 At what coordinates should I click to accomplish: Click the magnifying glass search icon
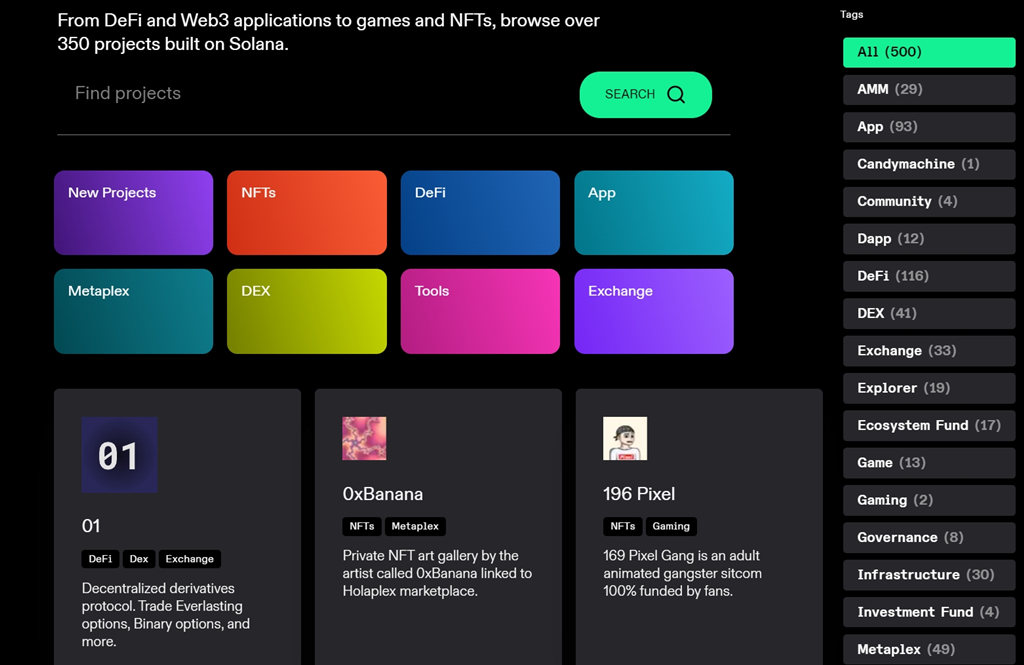[x=676, y=95]
